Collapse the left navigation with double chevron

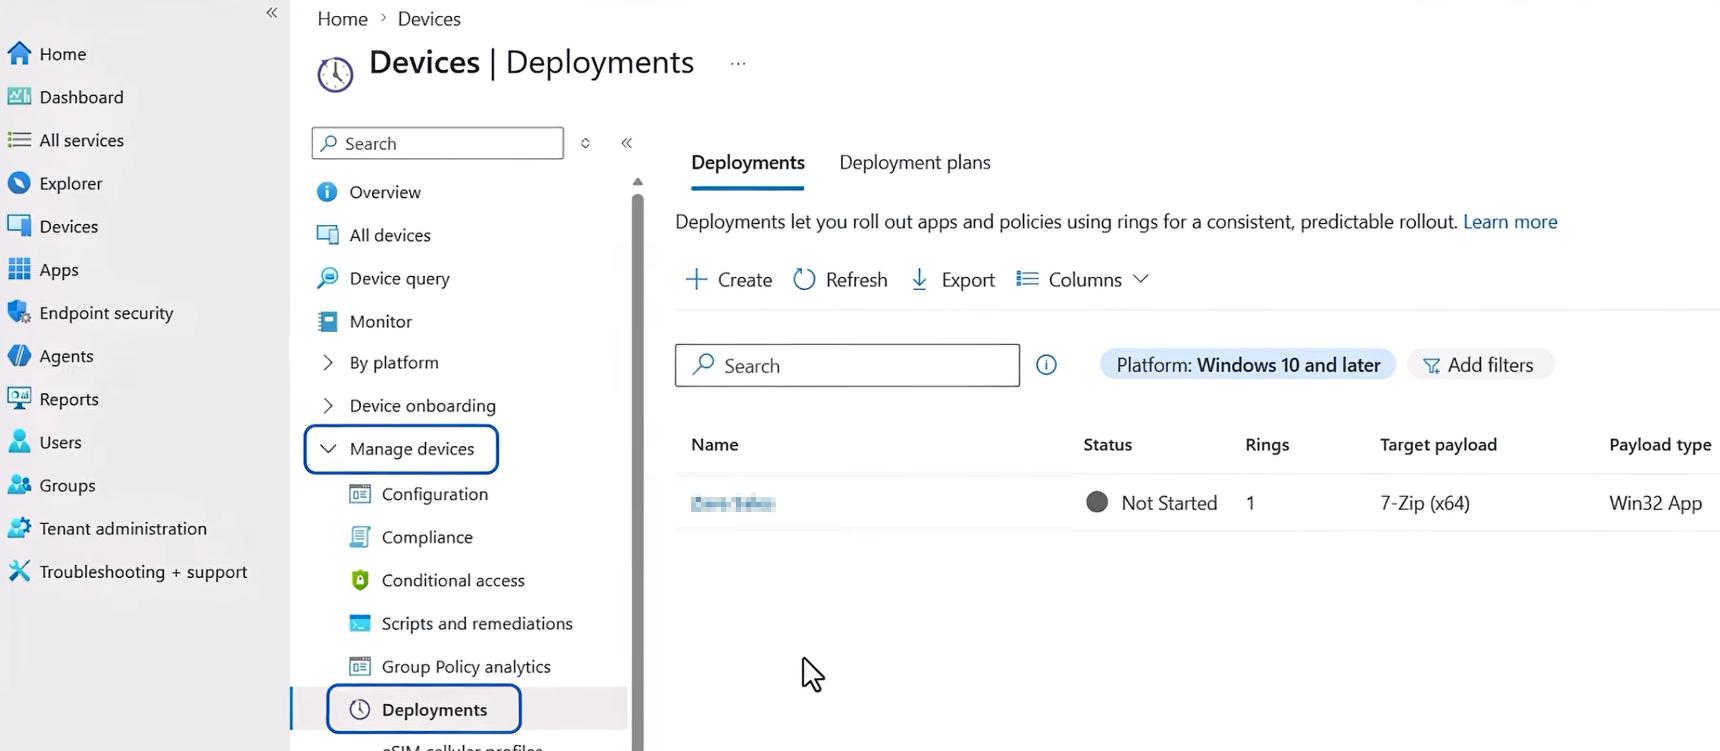tap(272, 13)
